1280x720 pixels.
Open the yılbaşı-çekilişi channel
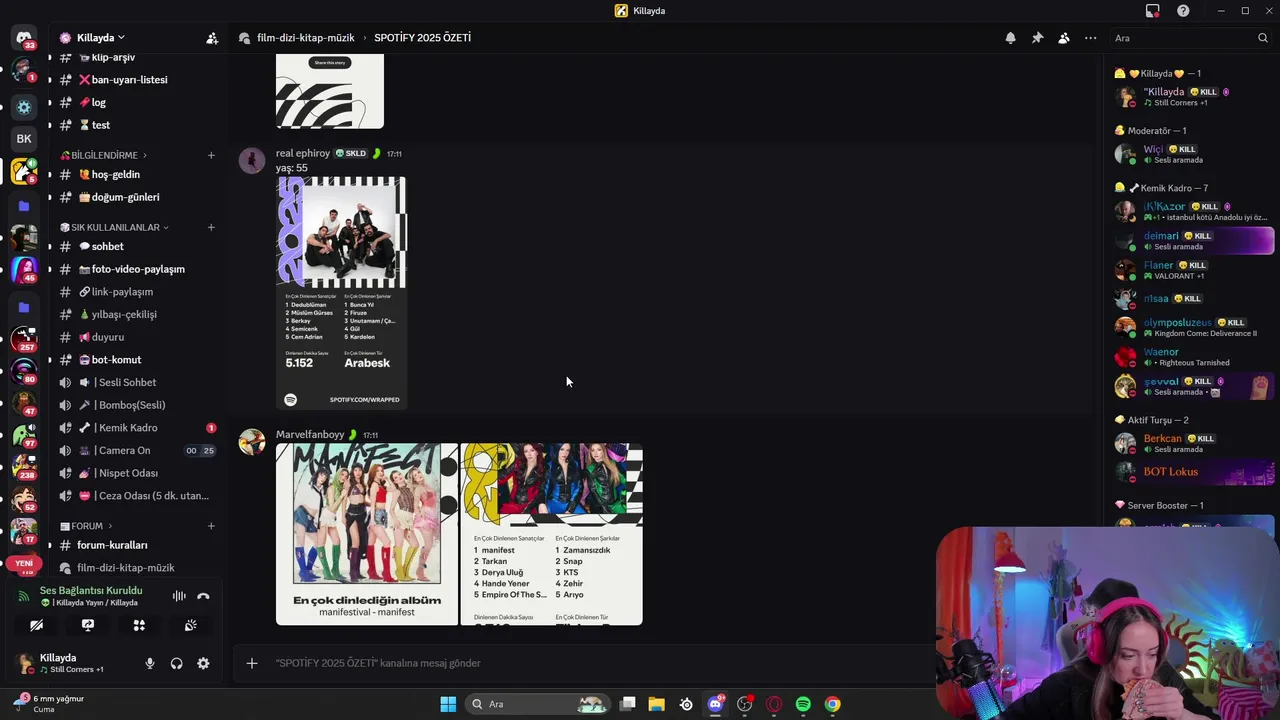tap(137, 314)
